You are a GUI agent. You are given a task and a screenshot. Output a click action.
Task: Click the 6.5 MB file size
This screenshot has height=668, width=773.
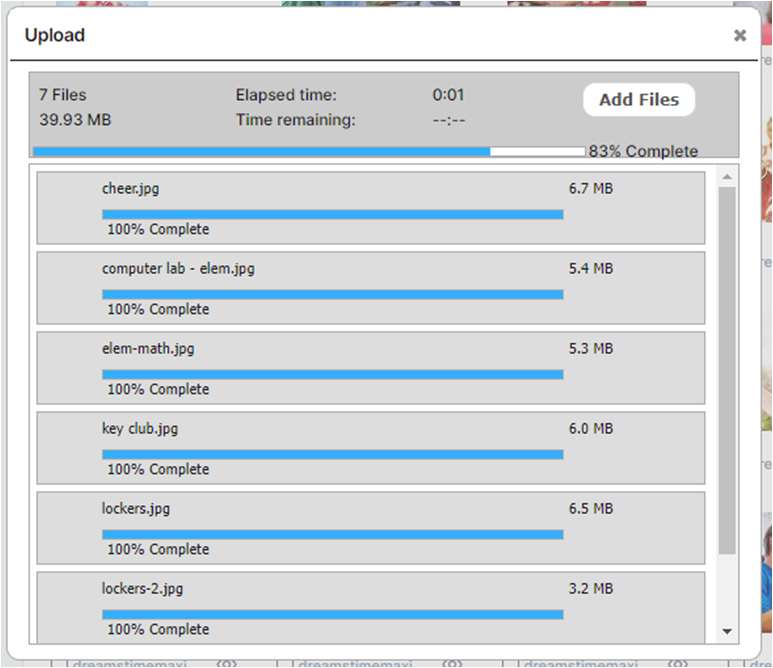click(x=591, y=508)
